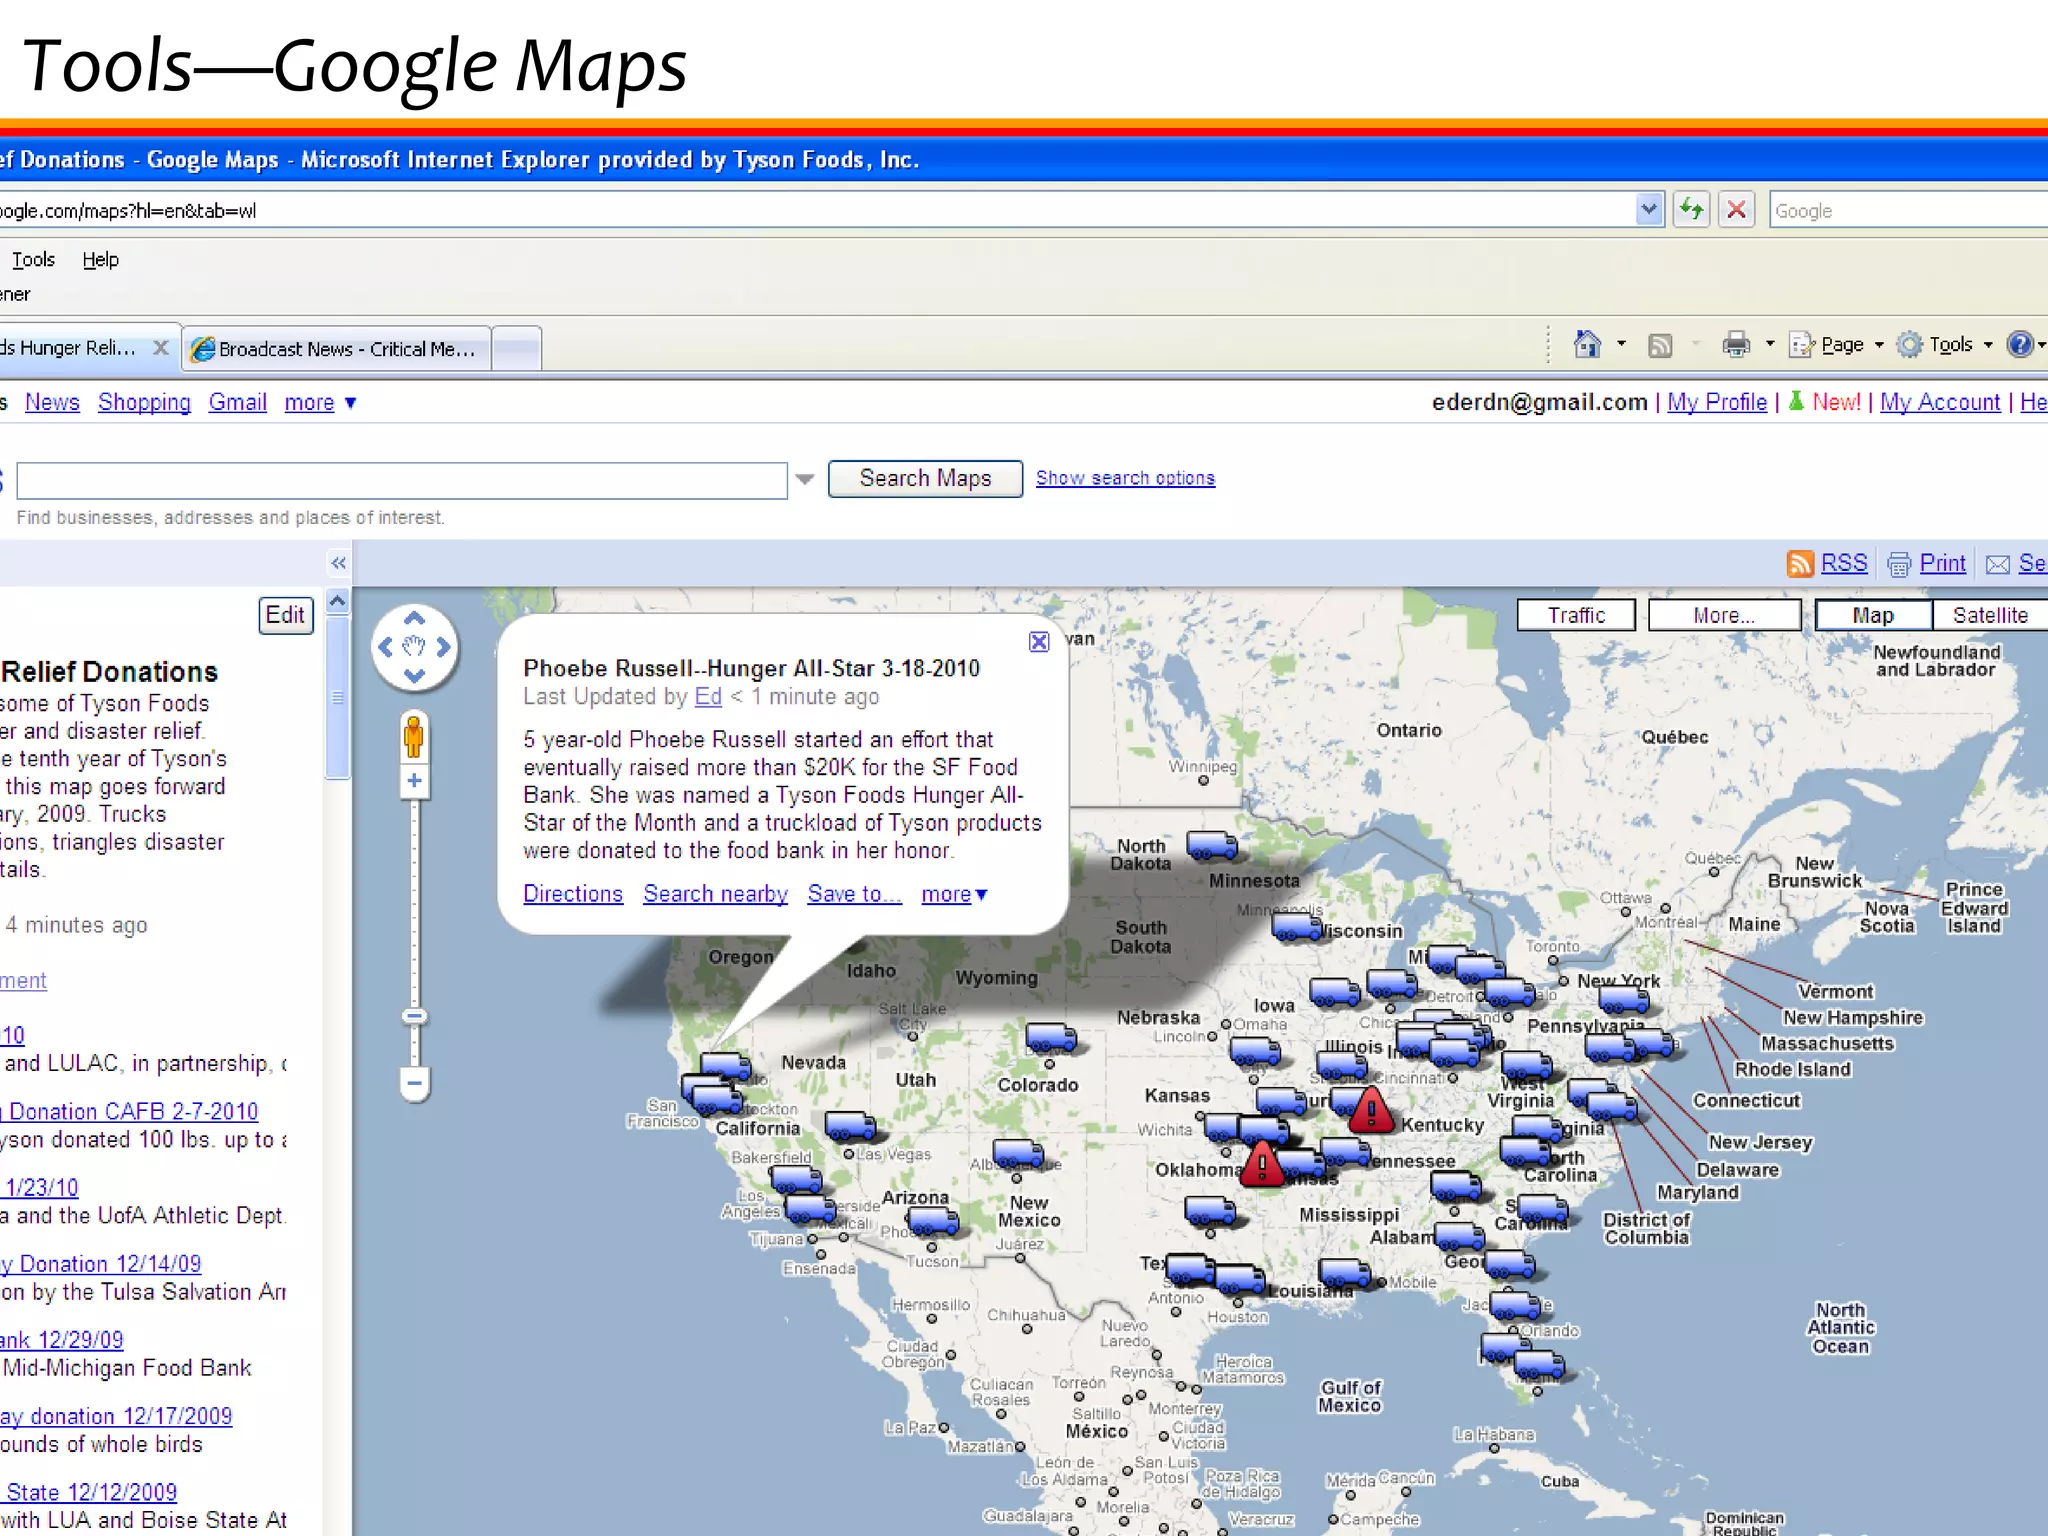
Task: Close the Phoebe Russell info bubble
Action: [1039, 642]
